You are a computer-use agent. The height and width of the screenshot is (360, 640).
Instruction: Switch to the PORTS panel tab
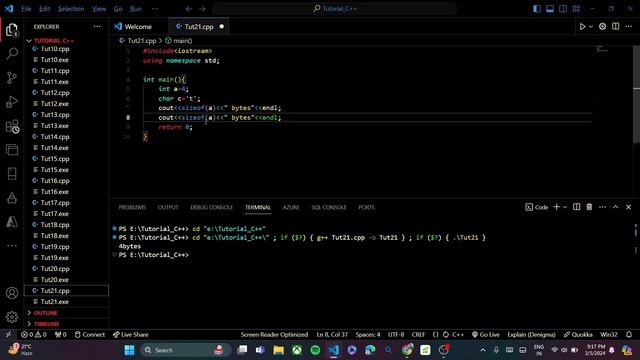coord(366,207)
